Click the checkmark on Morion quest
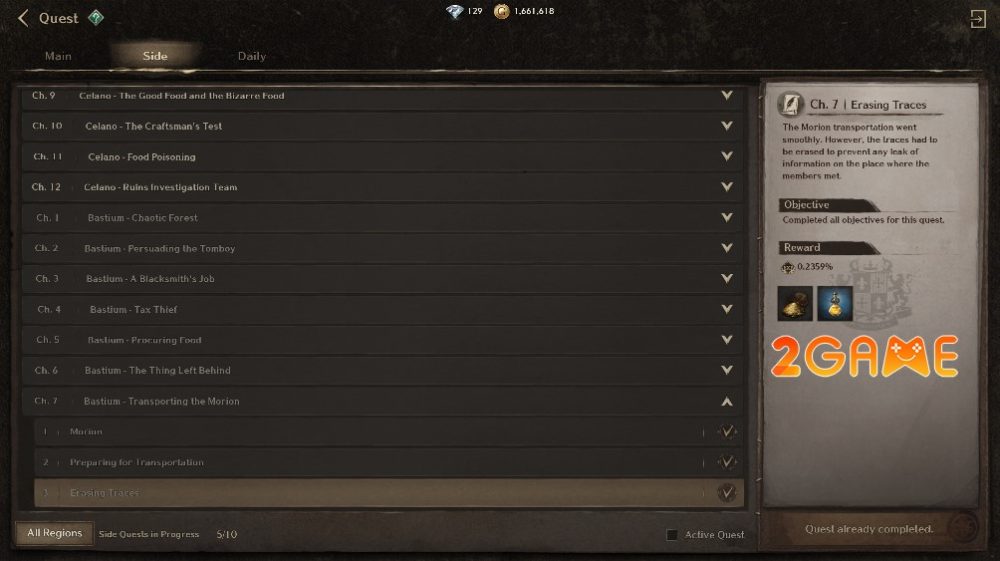Screen dimensions: 1000x561 (x=726, y=432)
